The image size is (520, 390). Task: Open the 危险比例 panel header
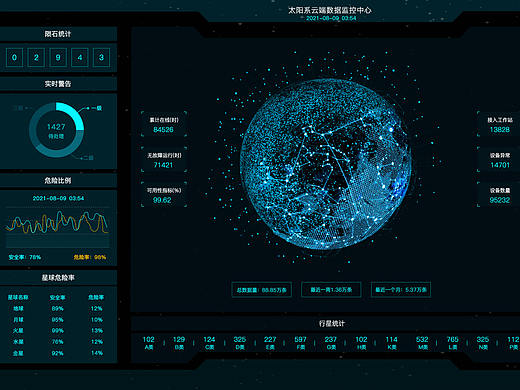(x=58, y=180)
